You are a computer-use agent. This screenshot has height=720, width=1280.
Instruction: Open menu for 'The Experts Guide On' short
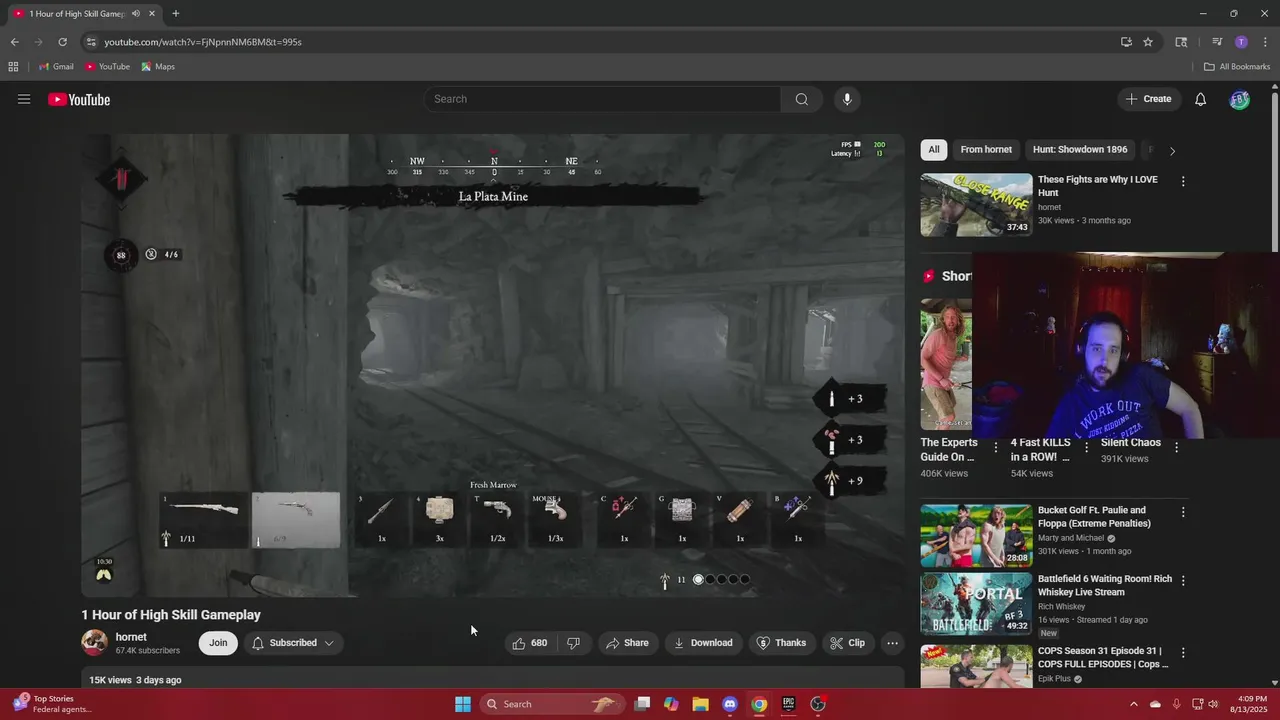point(995,447)
